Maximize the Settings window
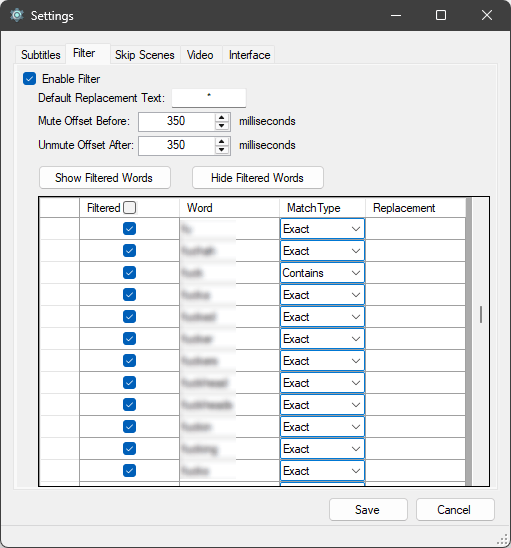 point(441,15)
